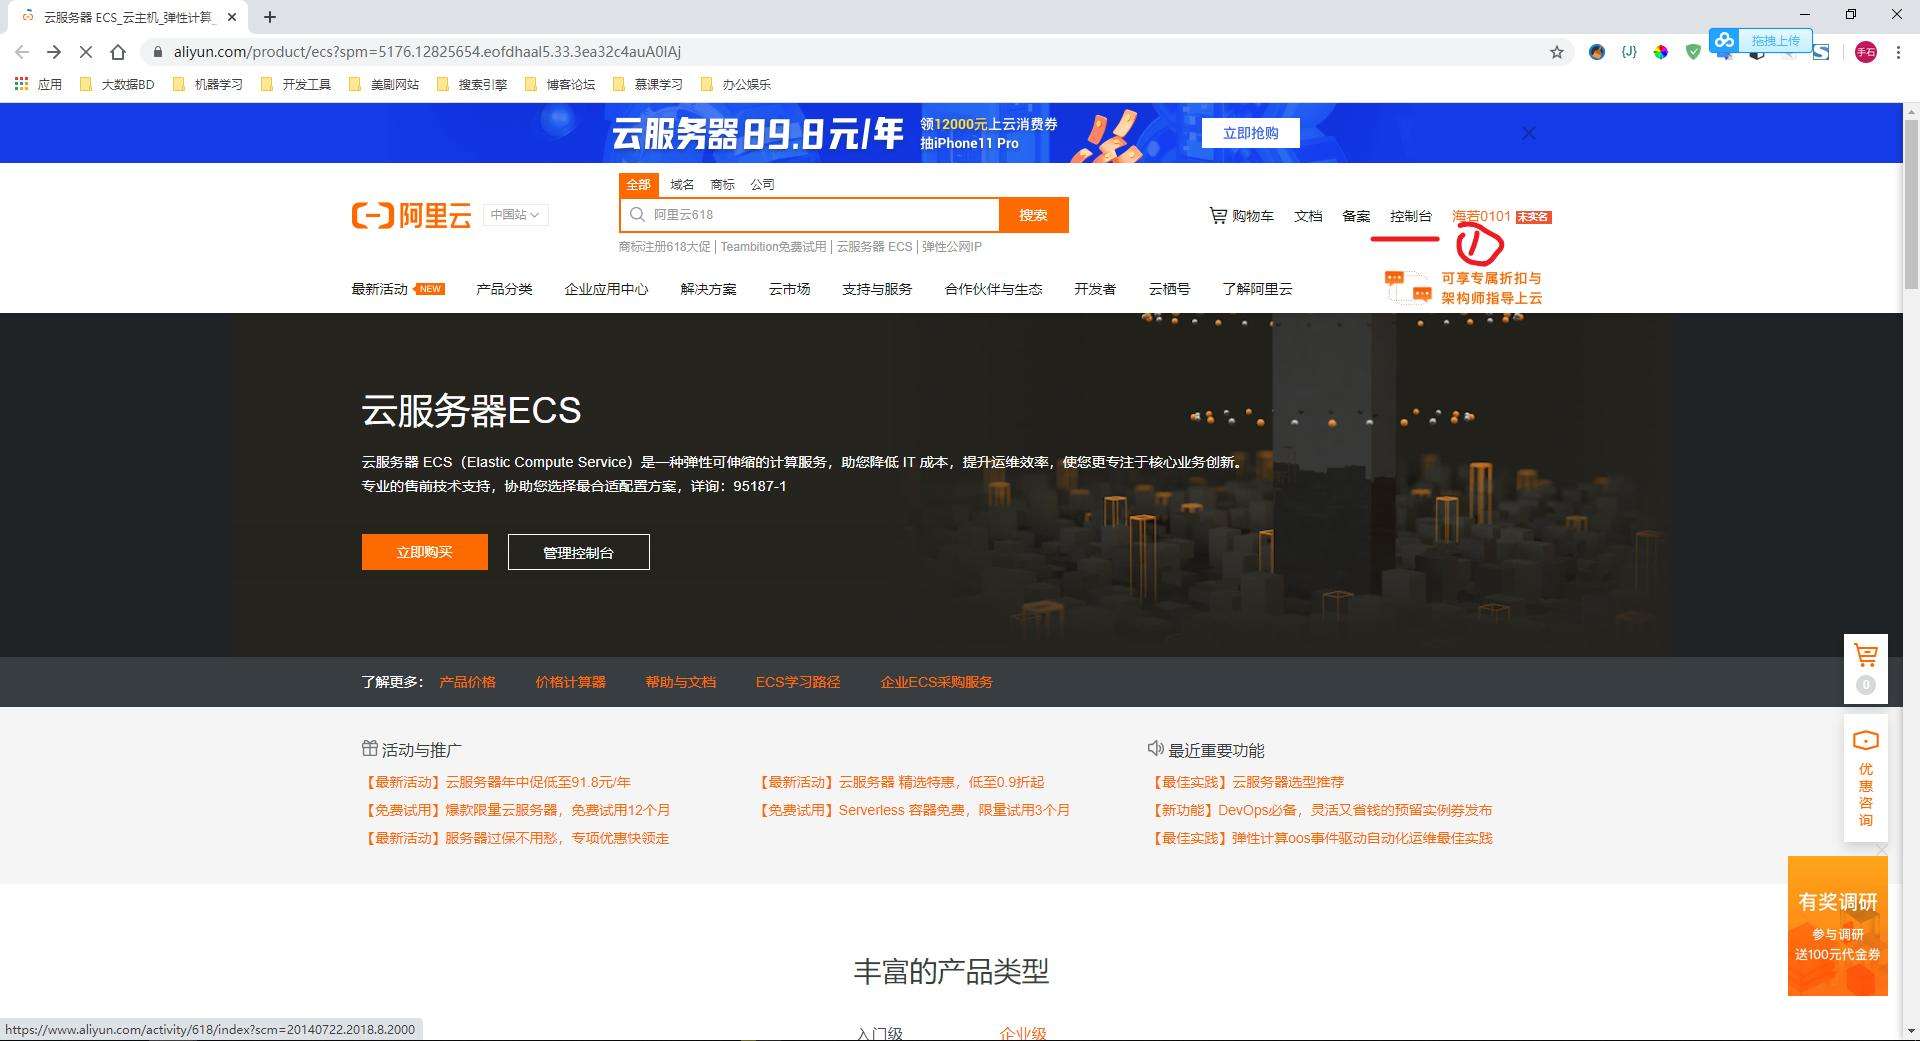The image size is (1920, 1041).
Task: Open the 价格计算器 link
Action: click(x=570, y=682)
